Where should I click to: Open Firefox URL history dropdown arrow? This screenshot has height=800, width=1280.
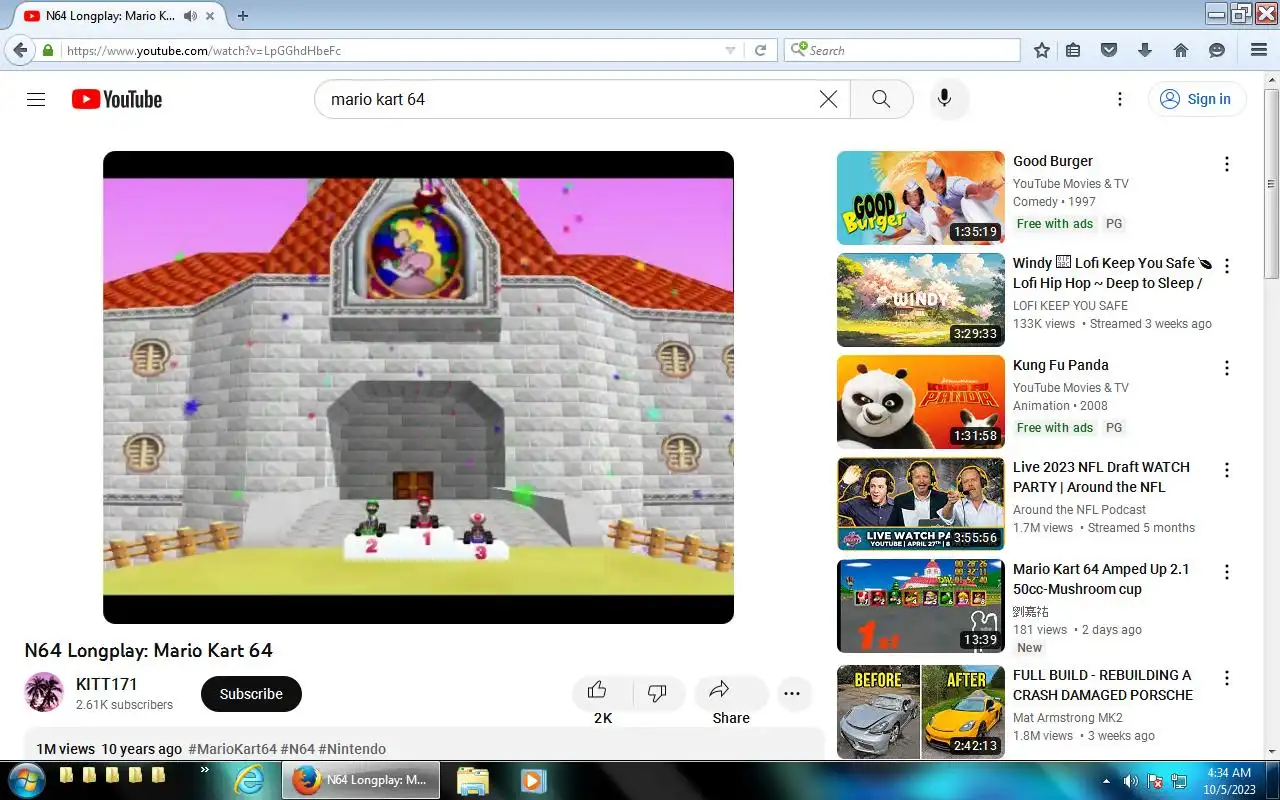[x=730, y=50]
